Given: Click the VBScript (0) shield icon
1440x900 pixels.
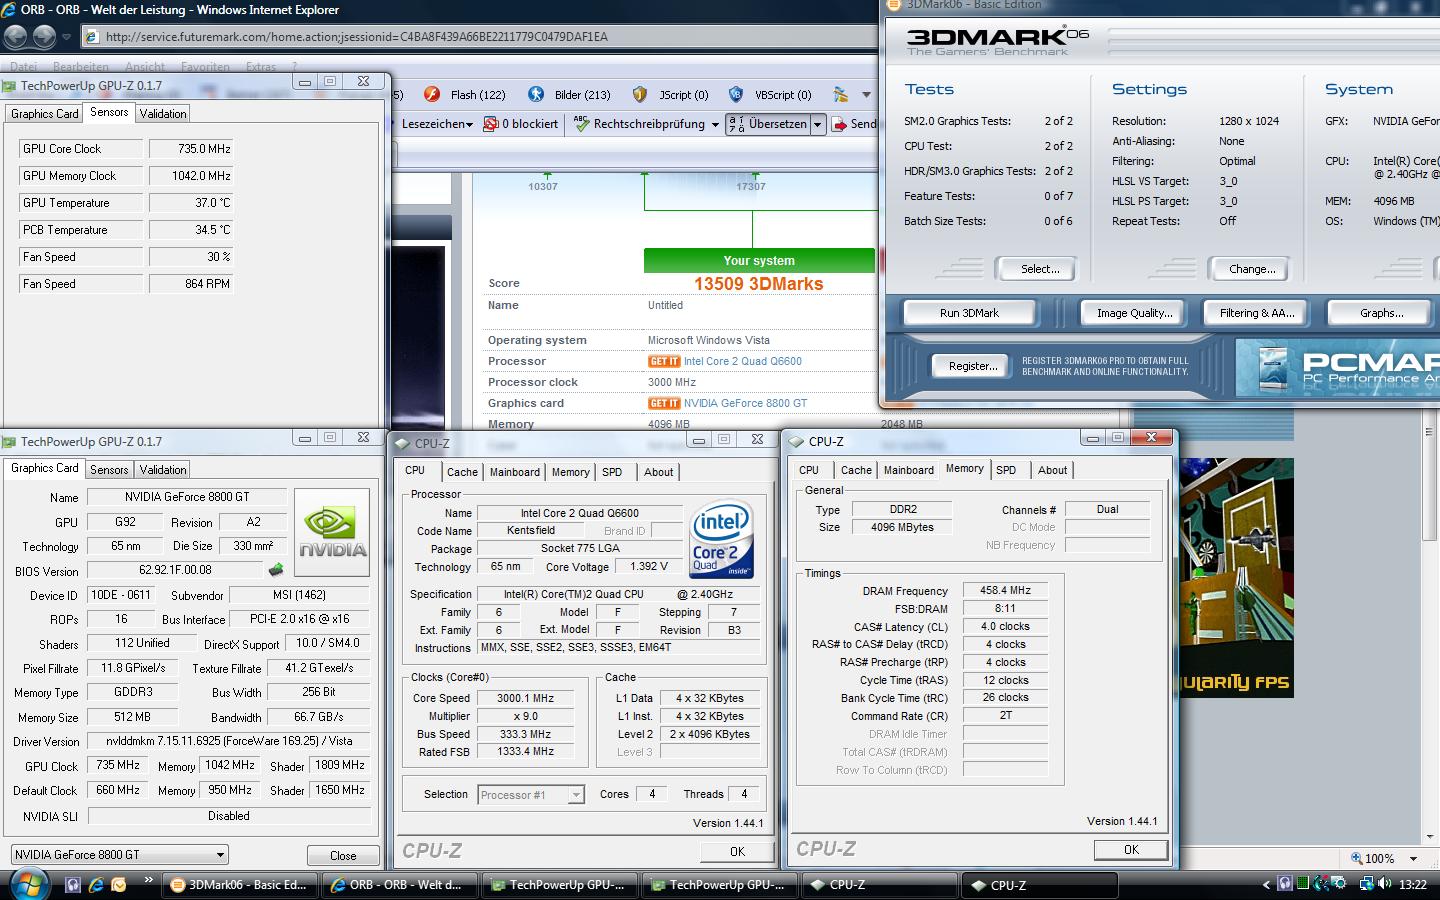Looking at the screenshot, I should point(736,95).
